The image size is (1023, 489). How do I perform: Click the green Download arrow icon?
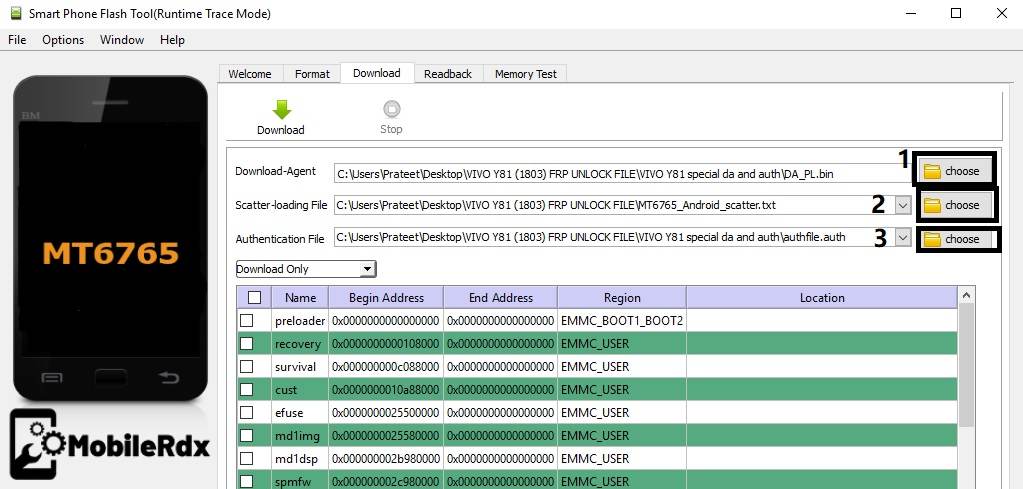pos(281,110)
